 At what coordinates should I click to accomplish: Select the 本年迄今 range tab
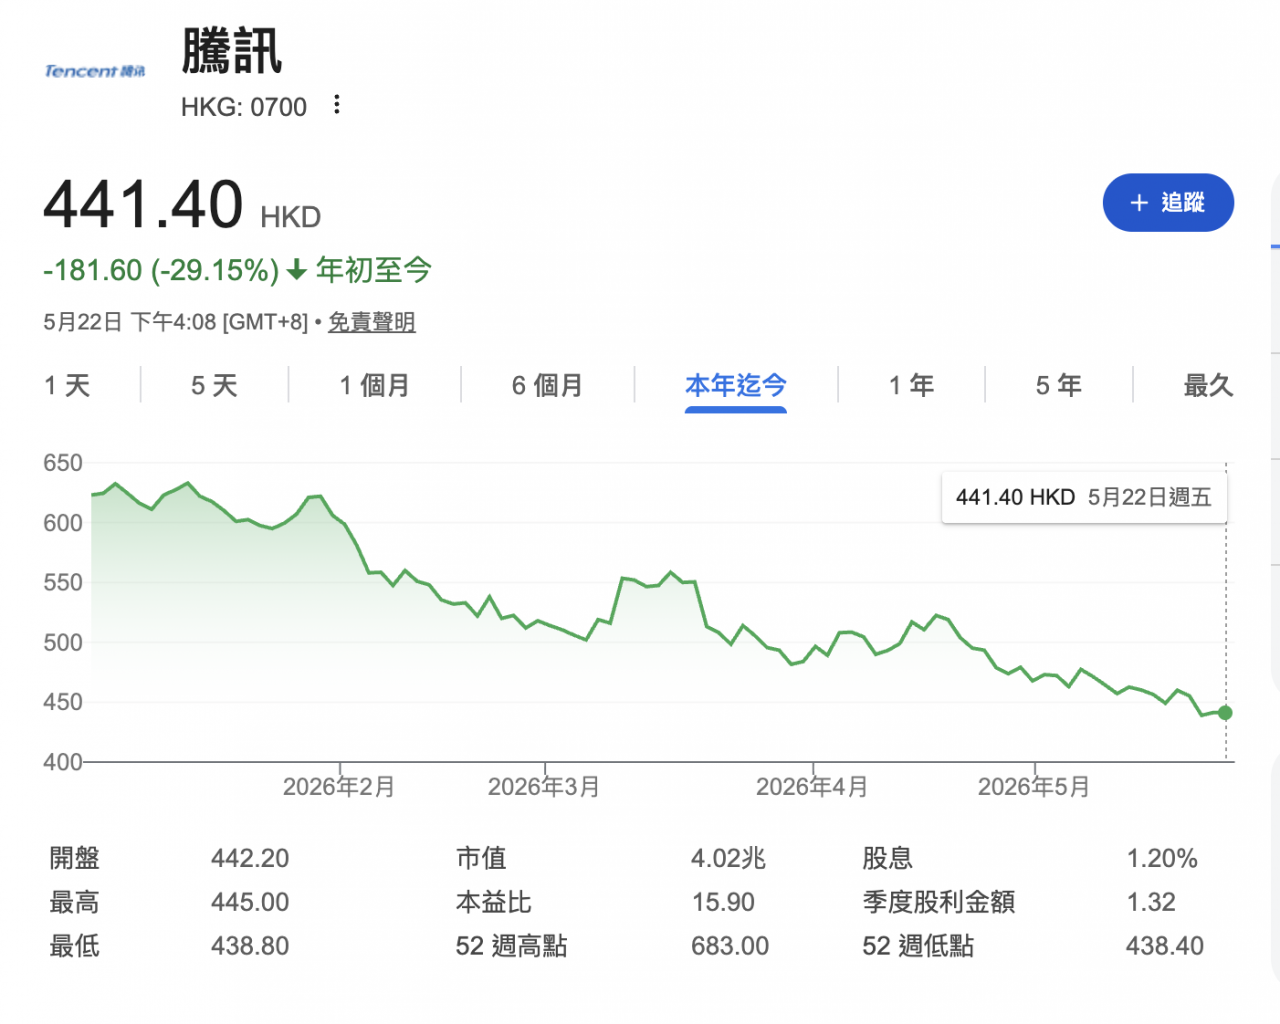(x=736, y=386)
